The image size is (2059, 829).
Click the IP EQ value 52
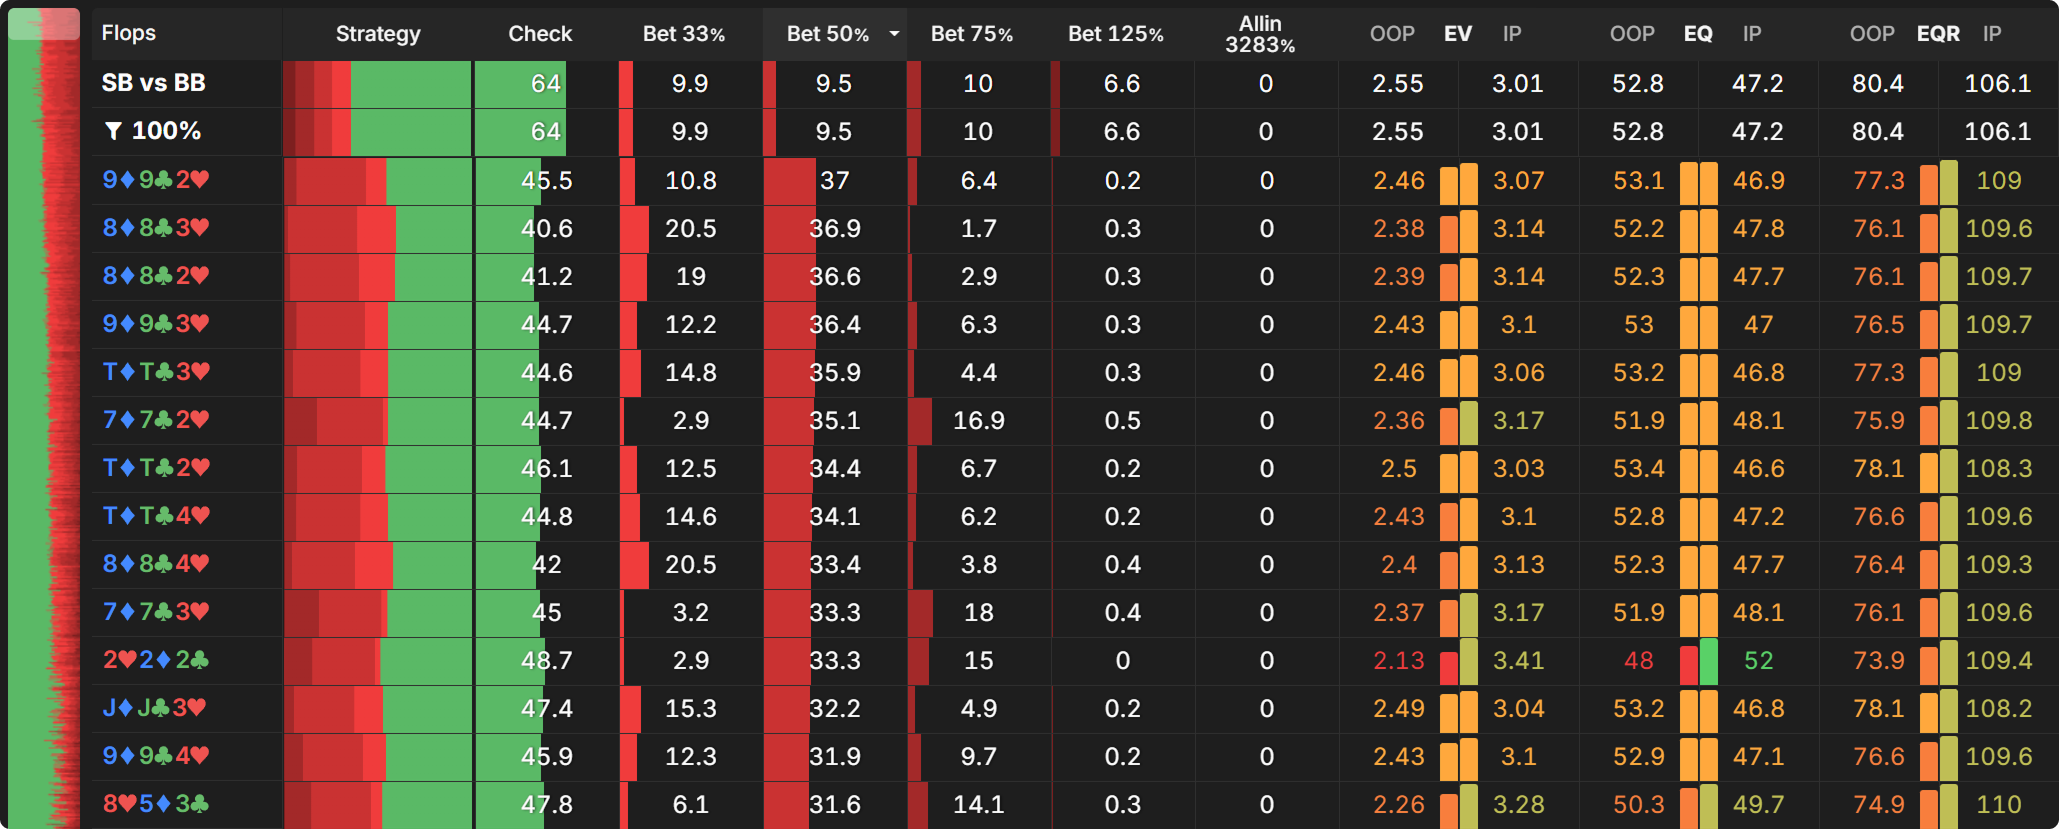(x=1758, y=661)
